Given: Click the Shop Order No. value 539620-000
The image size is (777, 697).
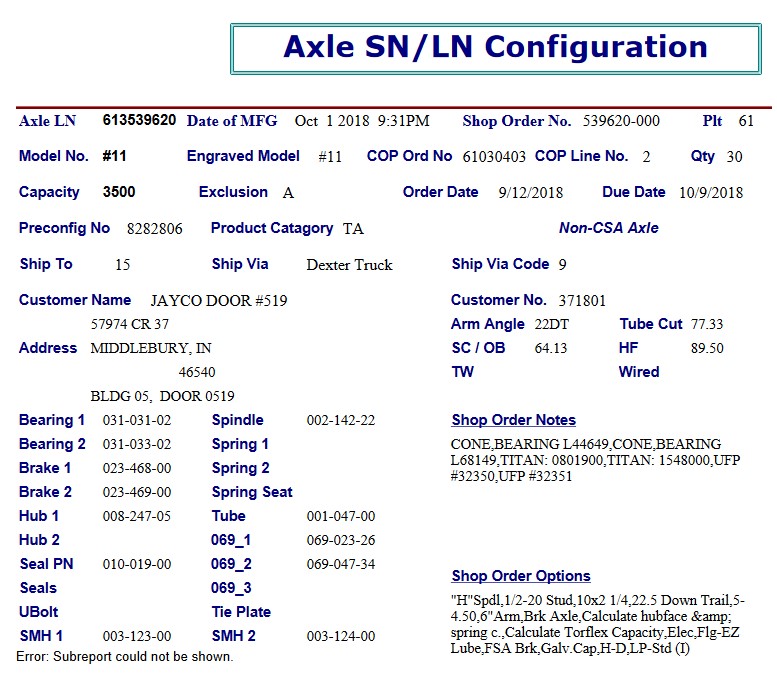Looking at the screenshot, I should [621, 121].
